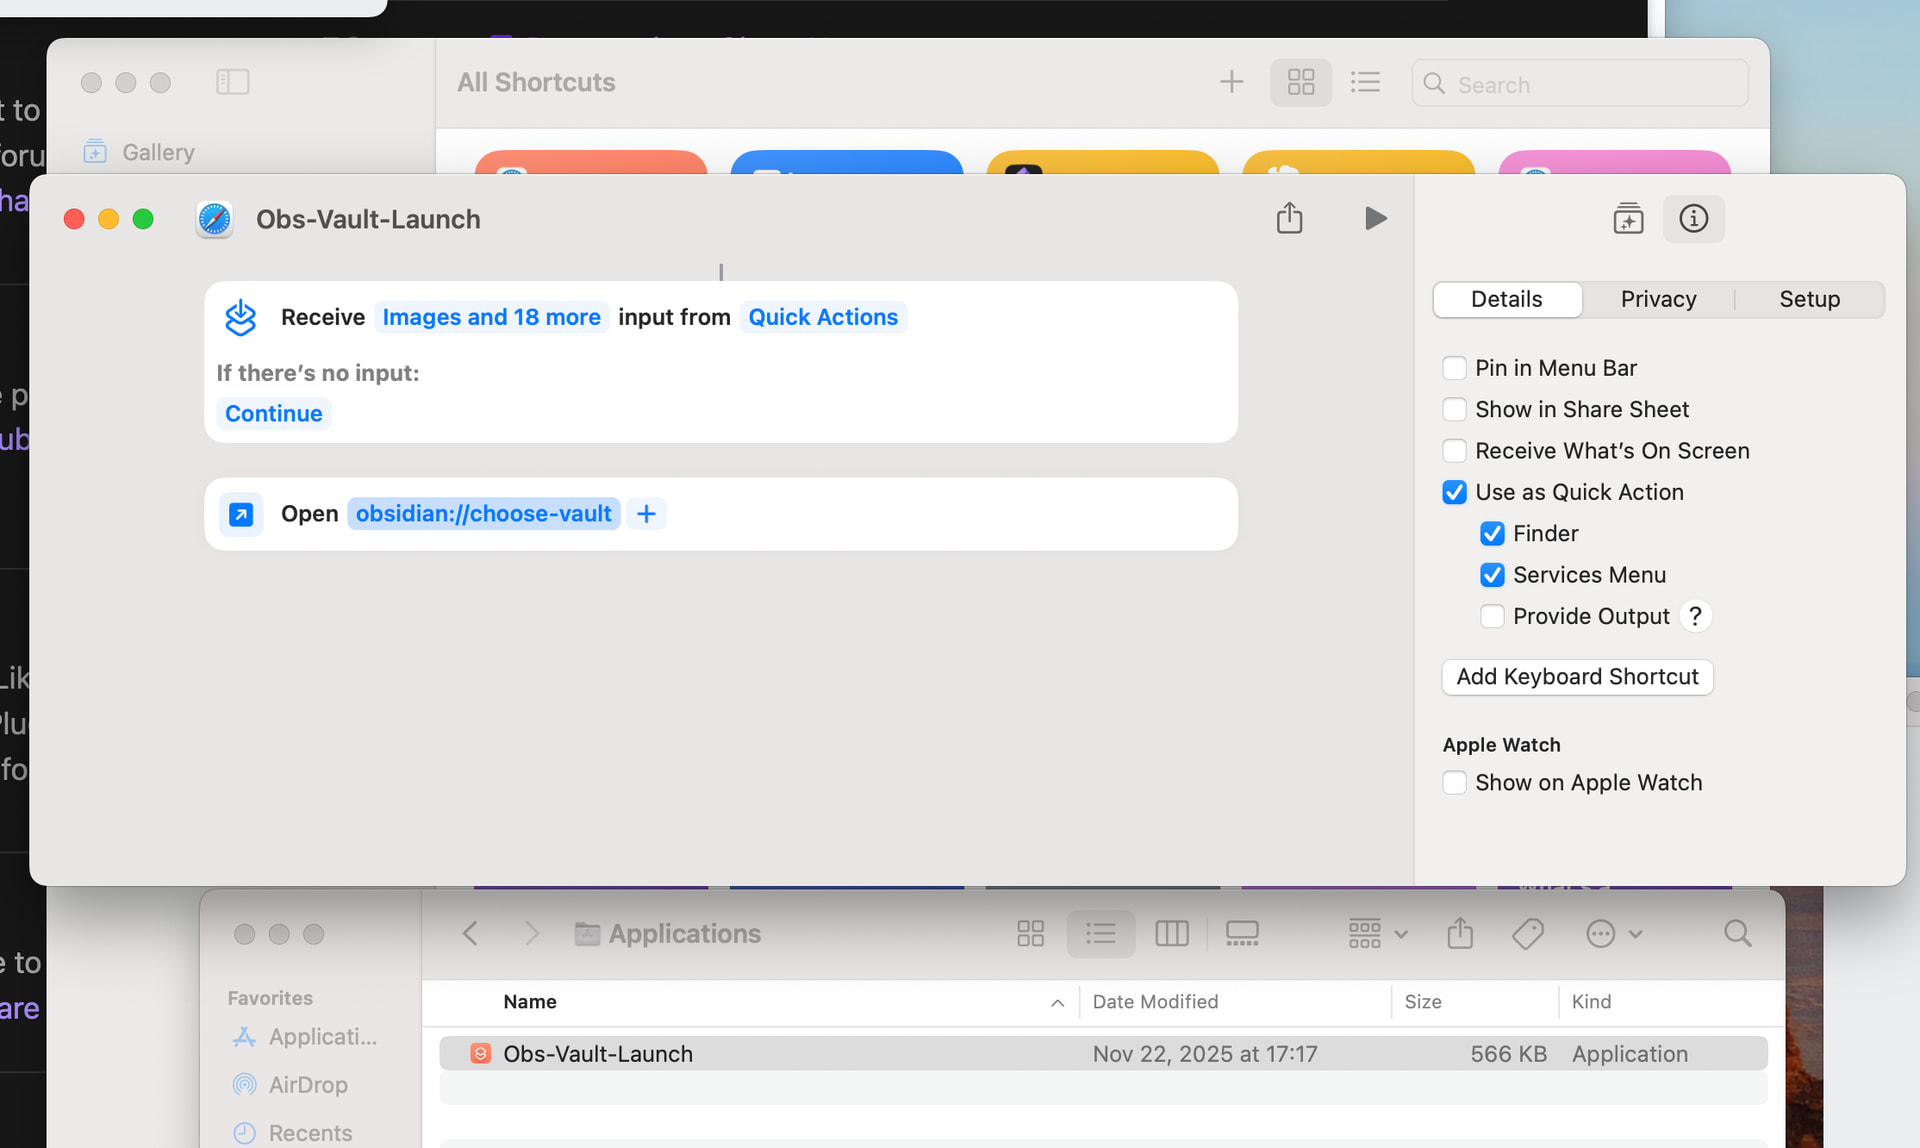The image size is (1920, 1148).
Task: Click the Finder tags icon
Action: 1527,934
